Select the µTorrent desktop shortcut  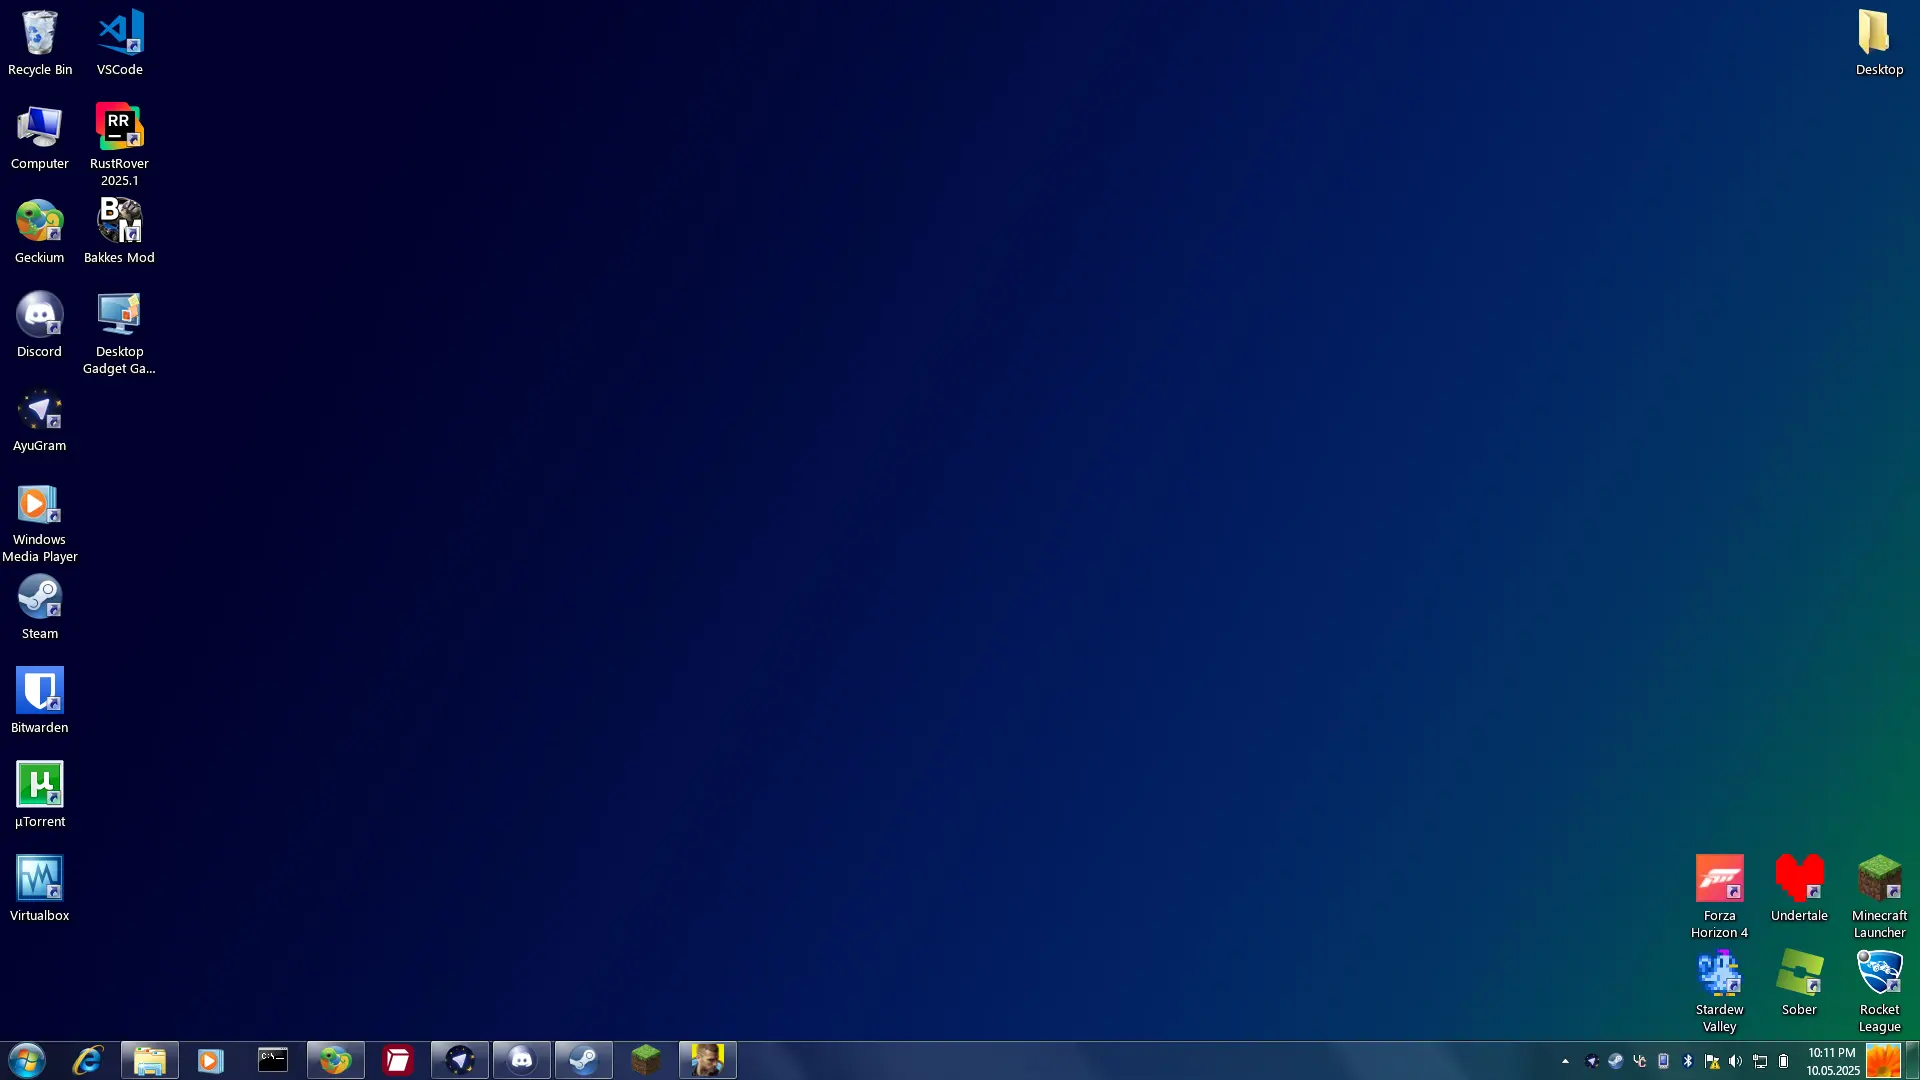pyautogui.click(x=40, y=795)
